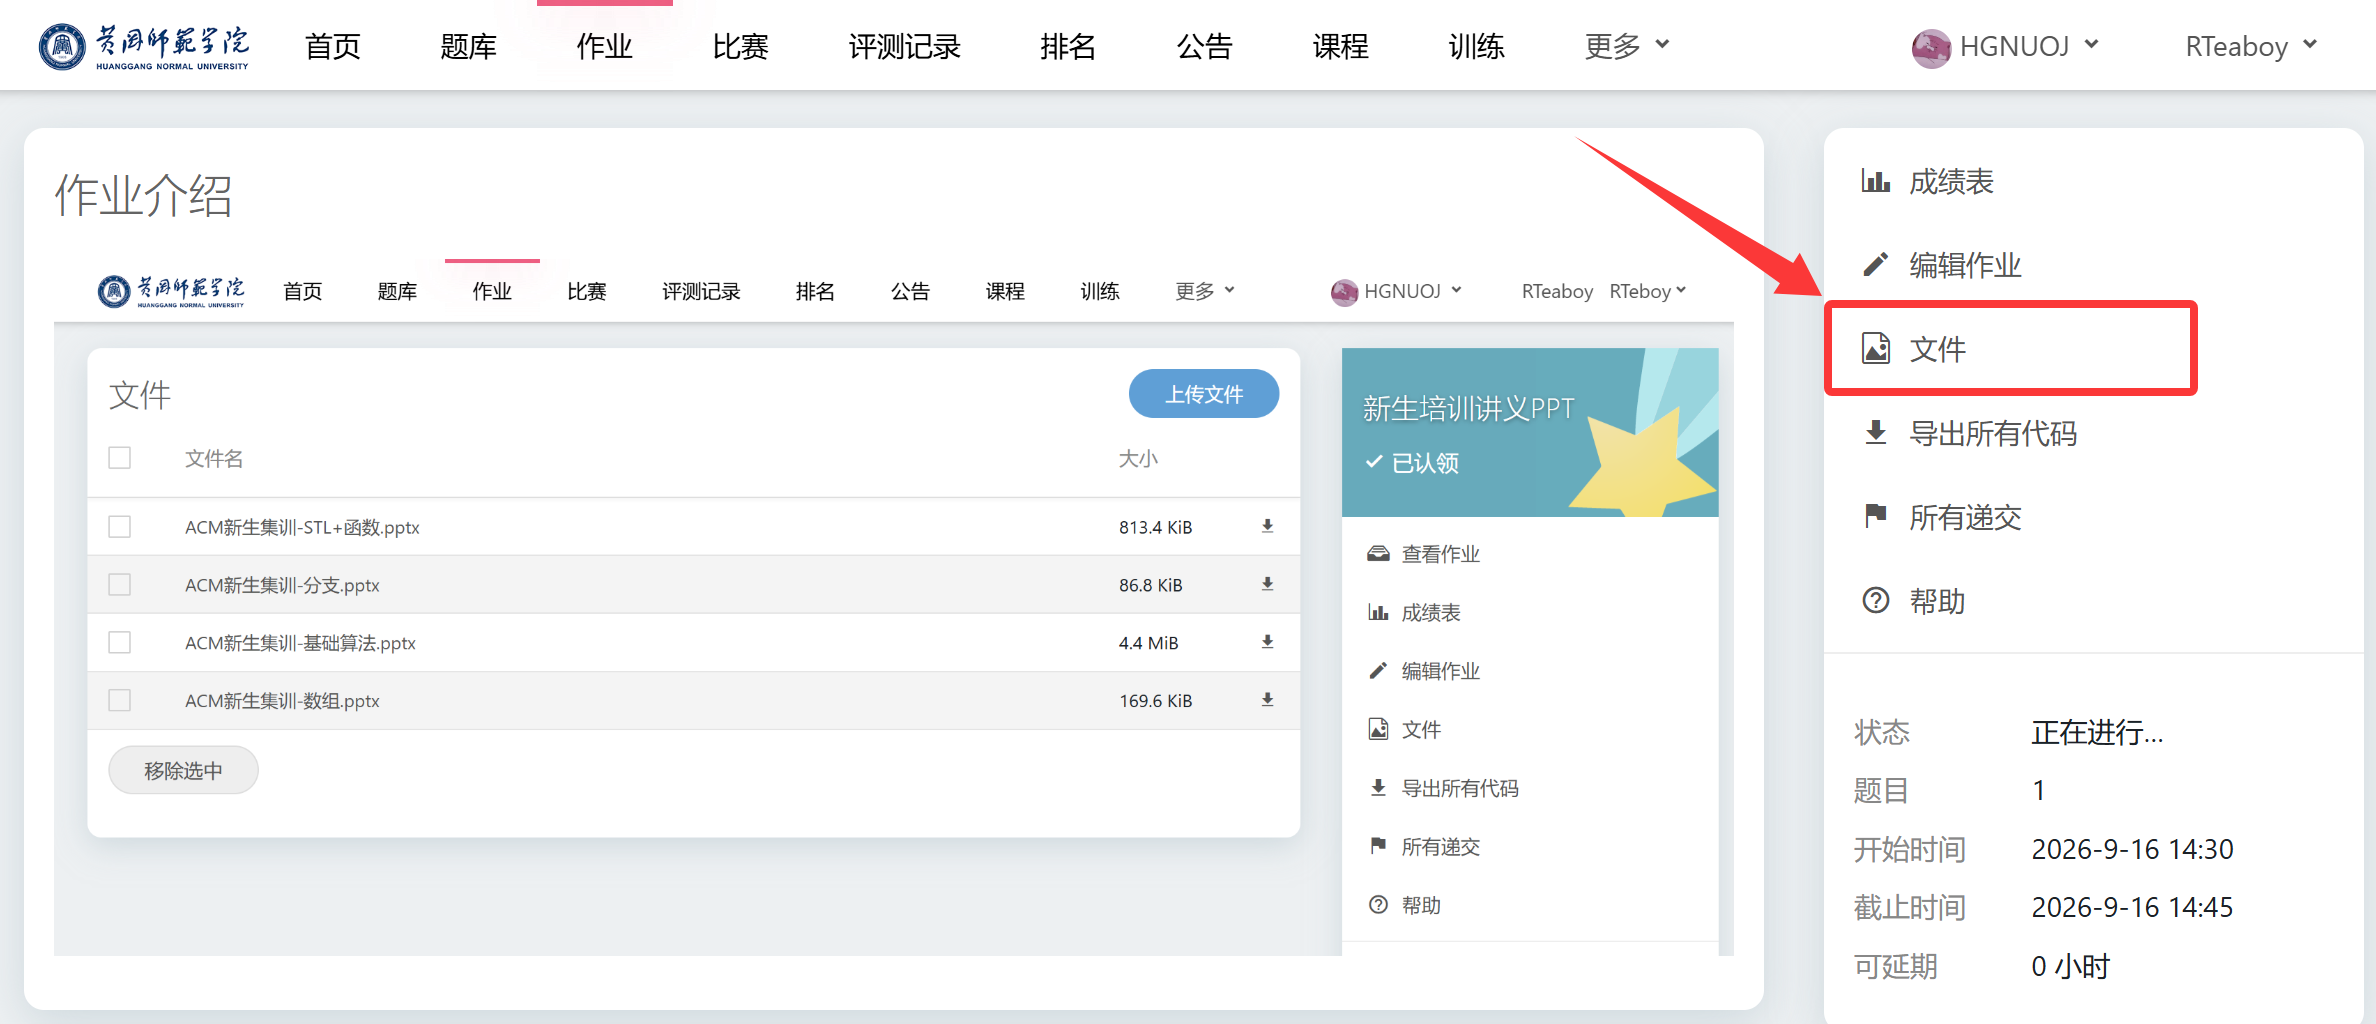This screenshot has width=2376, height=1024.
Task: Toggle the select-all checkbox beside 文件名 header
Action: tap(120, 458)
